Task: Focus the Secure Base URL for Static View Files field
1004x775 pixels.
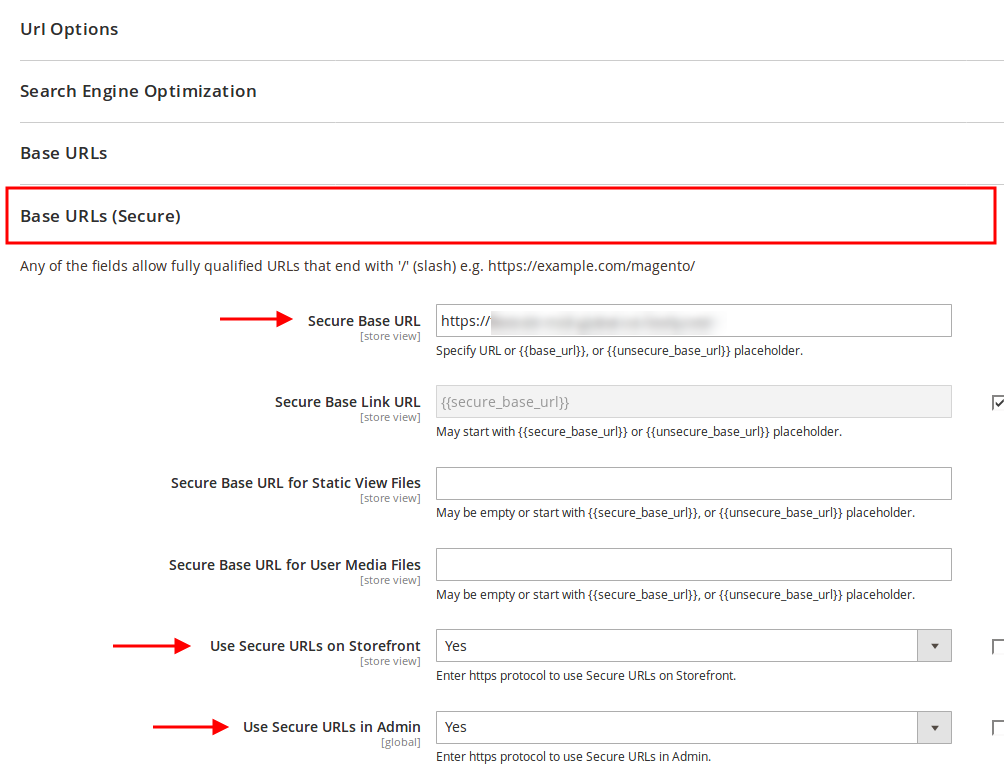Action: point(693,483)
